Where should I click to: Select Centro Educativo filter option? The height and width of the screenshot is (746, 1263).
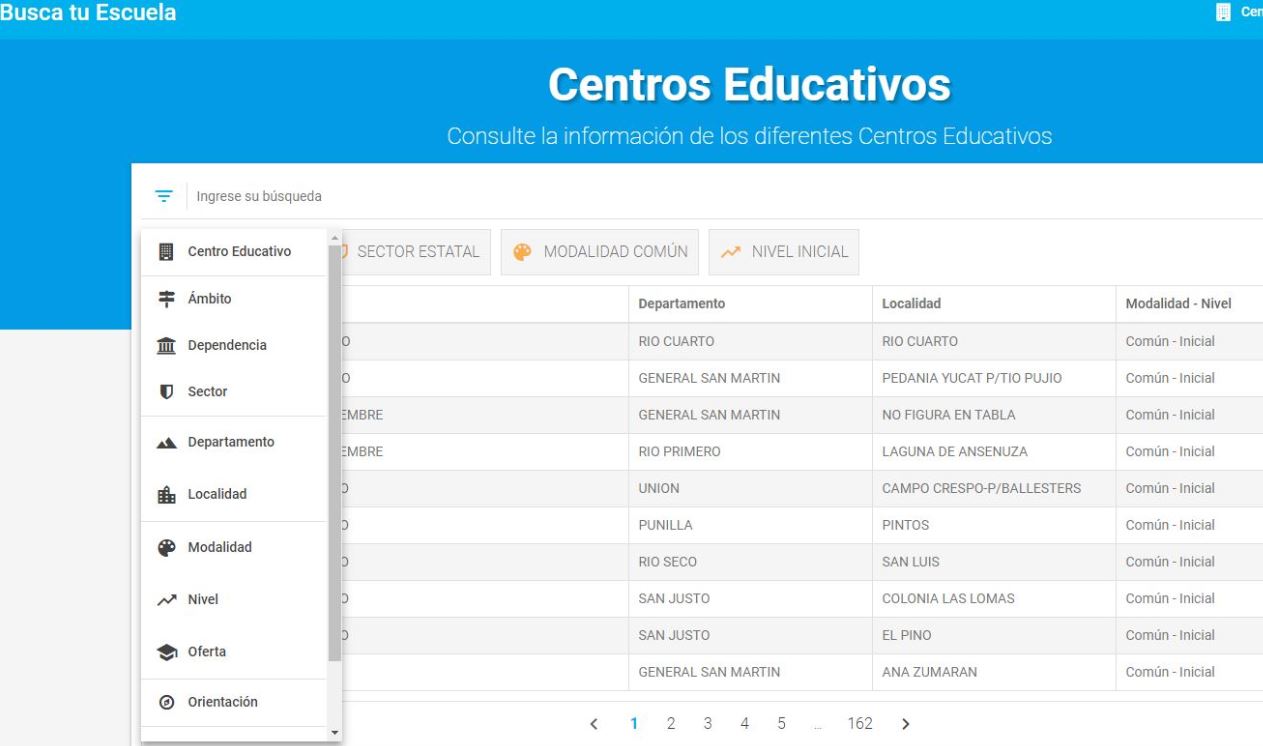(234, 251)
